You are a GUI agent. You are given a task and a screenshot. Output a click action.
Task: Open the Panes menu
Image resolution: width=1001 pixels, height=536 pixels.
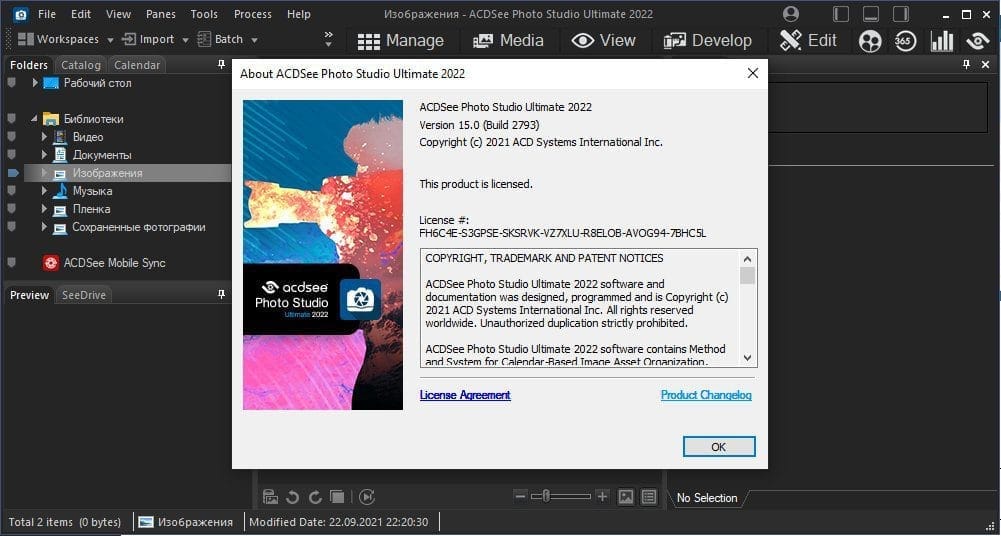(x=160, y=13)
